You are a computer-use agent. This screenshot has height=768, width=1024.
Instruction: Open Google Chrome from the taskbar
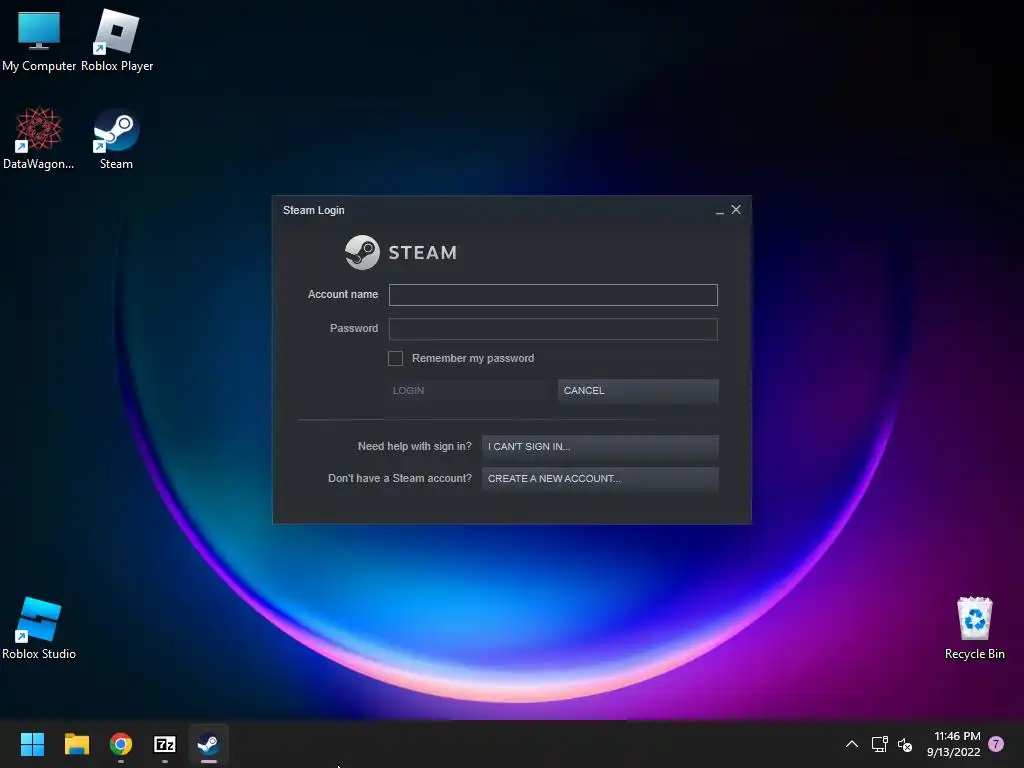coord(121,744)
